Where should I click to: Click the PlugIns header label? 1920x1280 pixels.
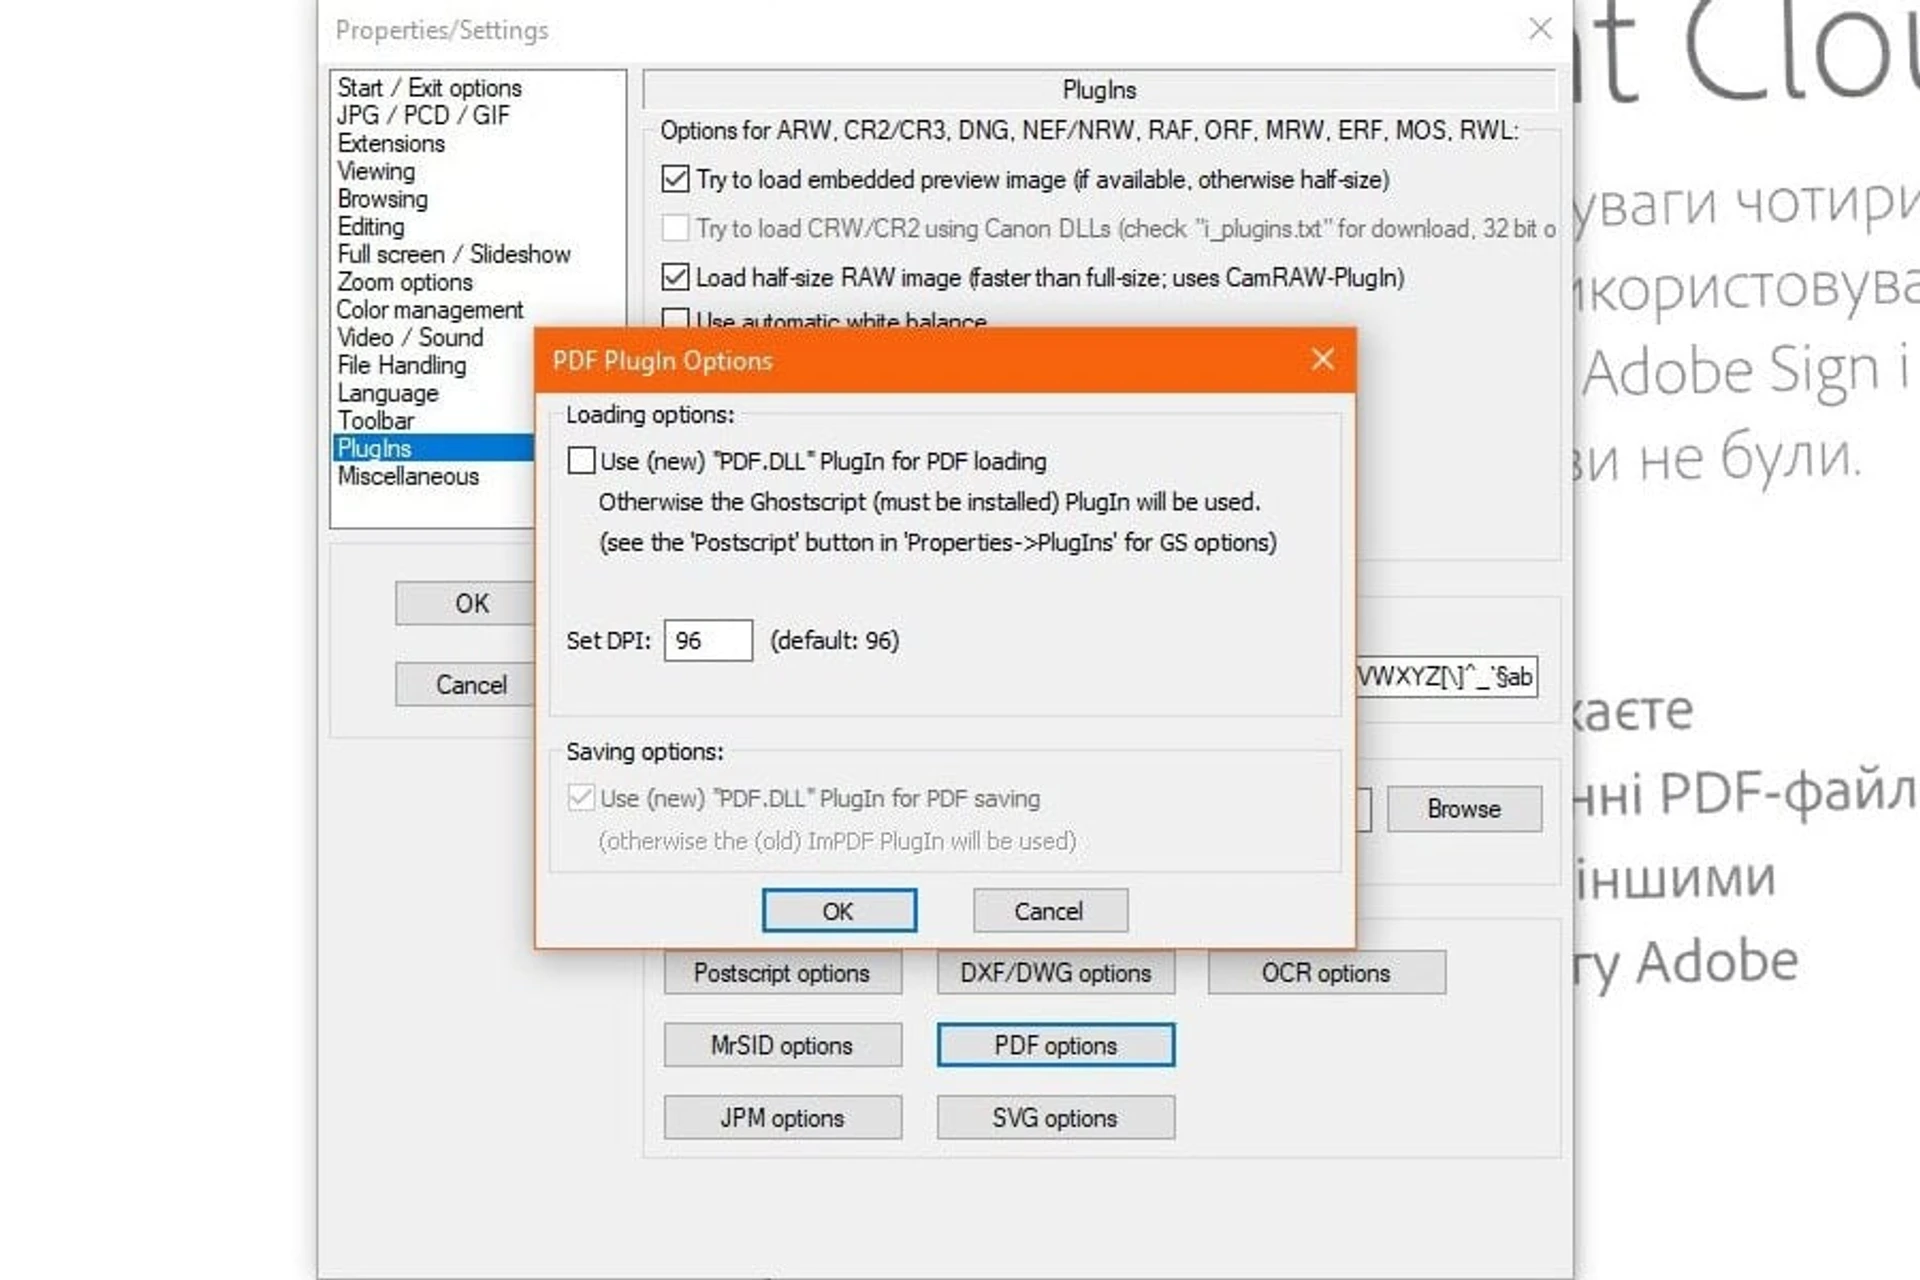click(x=1099, y=90)
